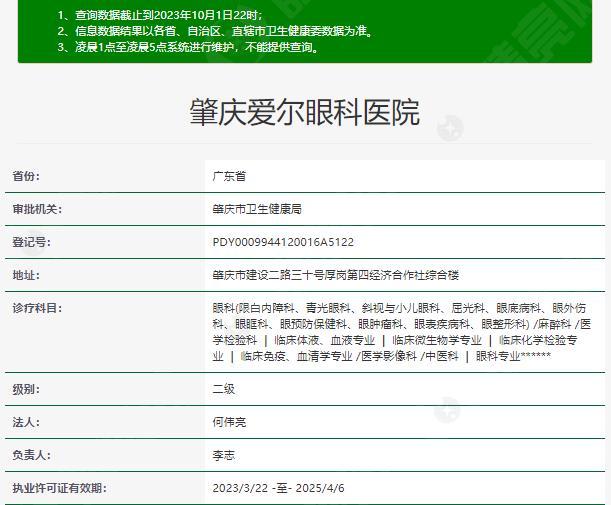Select the value 广东省
The image size is (611, 505).
click(x=229, y=176)
